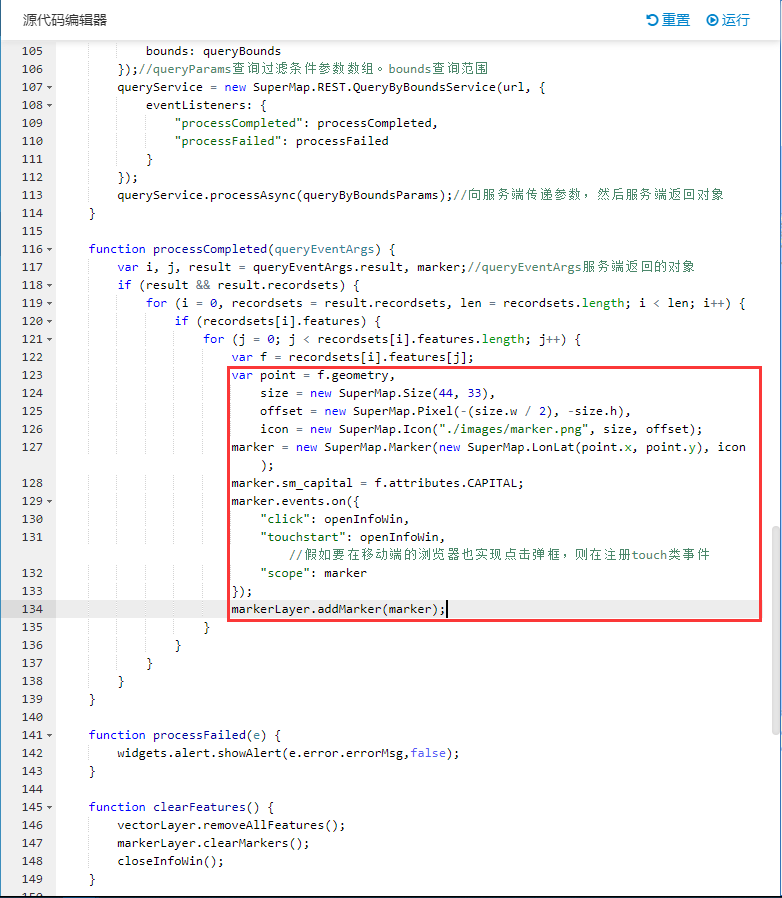Collapse fold arrow at line 129

49,502
